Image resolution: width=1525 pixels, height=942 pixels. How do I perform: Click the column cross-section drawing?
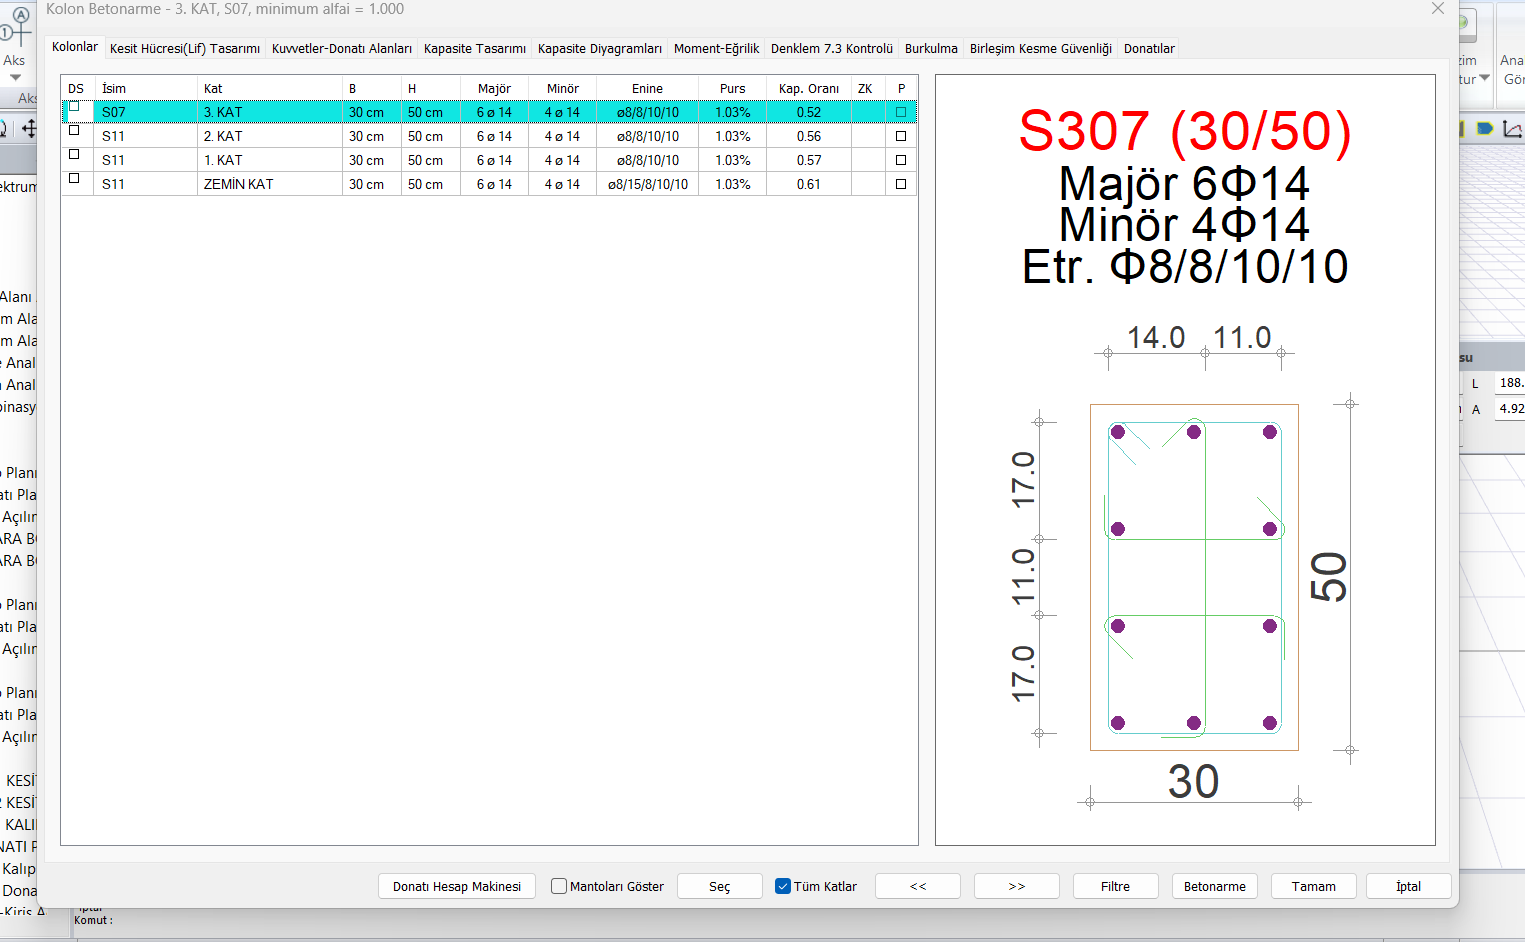1194,577
